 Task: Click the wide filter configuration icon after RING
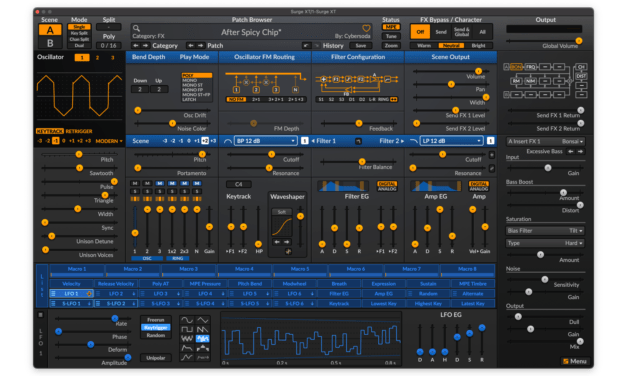coord(394,99)
